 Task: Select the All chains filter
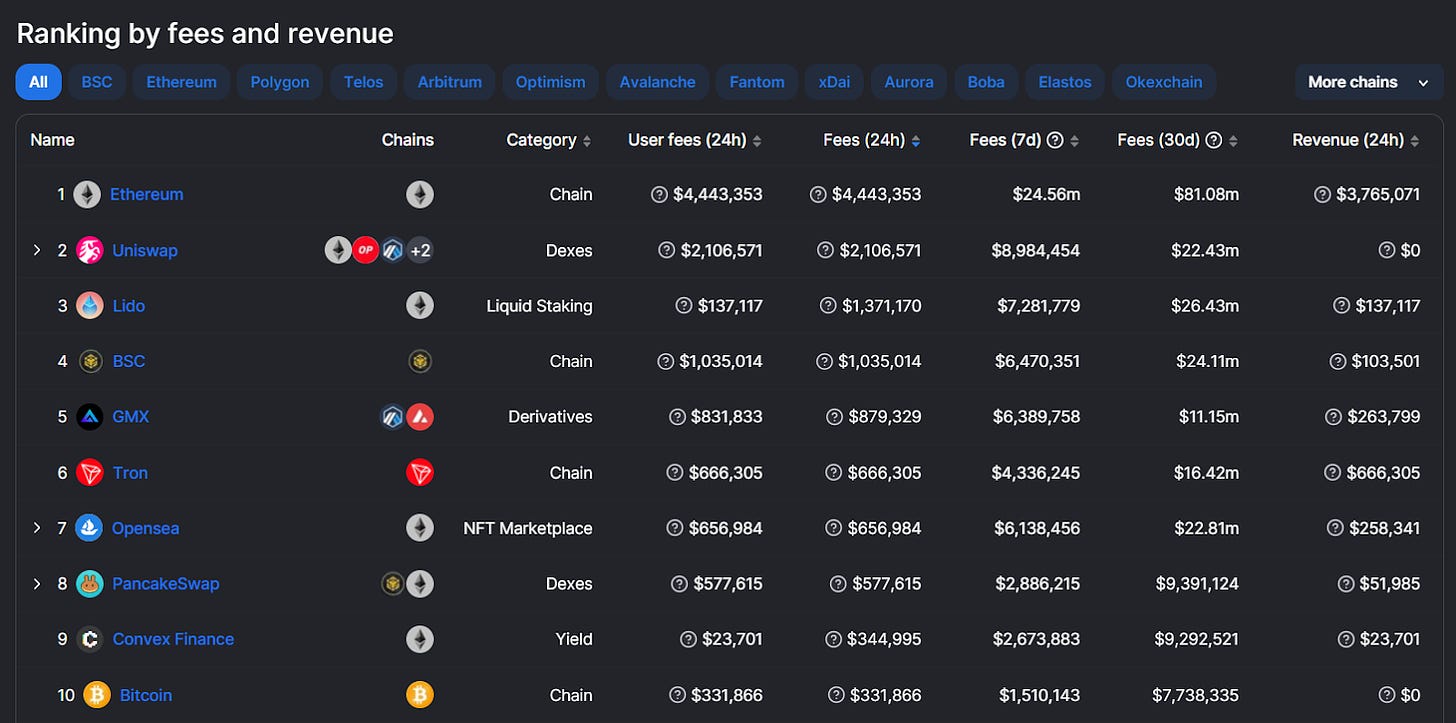tap(38, 82)
